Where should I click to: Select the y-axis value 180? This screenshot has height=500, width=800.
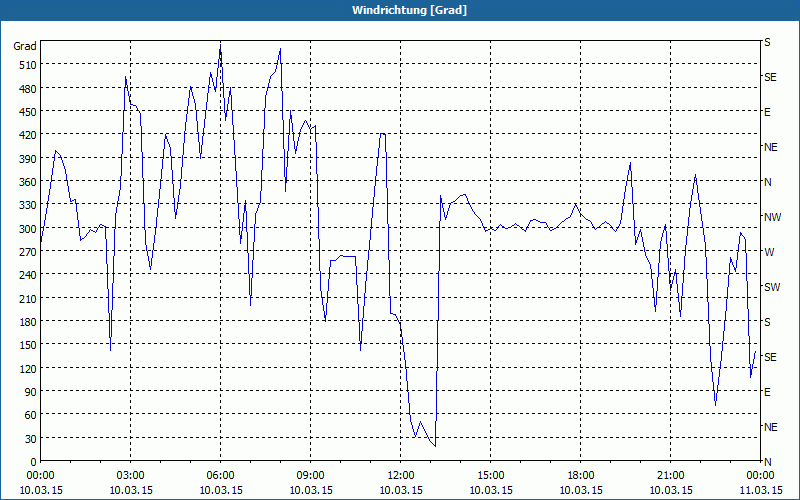(28, 322)
